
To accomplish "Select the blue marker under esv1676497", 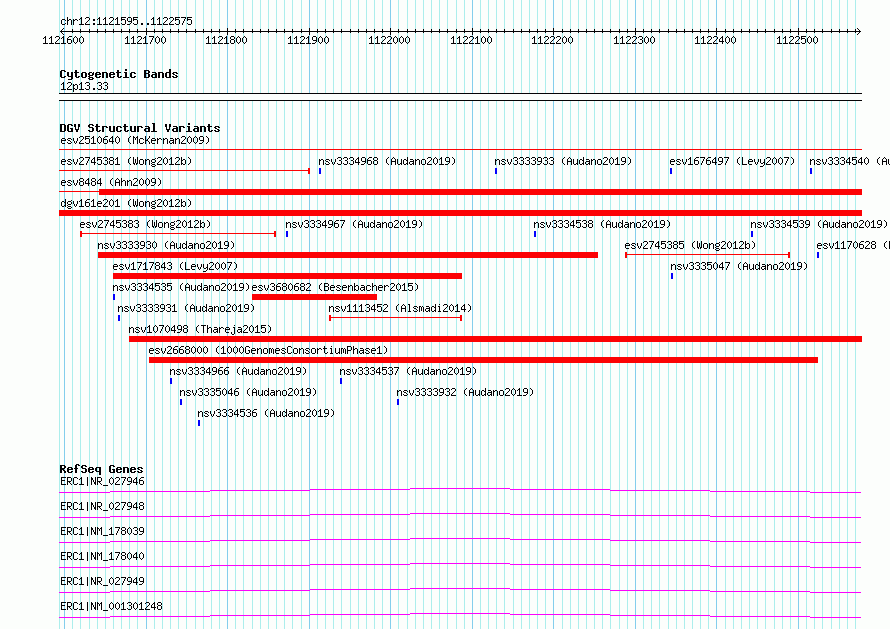I will point(671,171).
